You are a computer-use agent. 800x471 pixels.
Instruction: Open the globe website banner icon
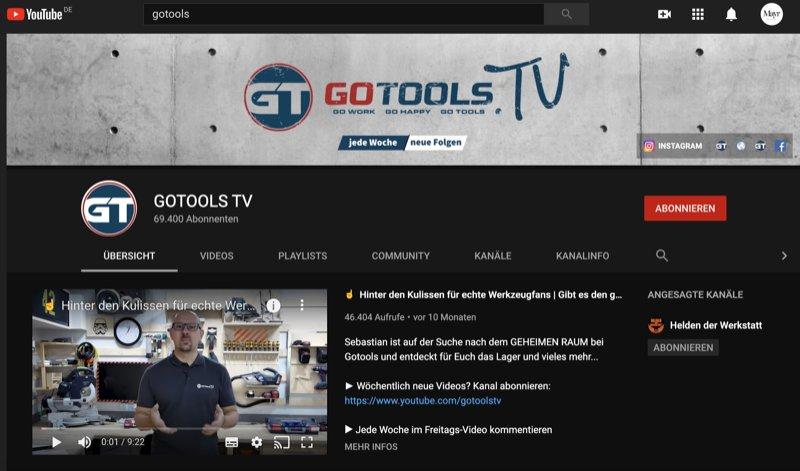(x=741, y=146)
